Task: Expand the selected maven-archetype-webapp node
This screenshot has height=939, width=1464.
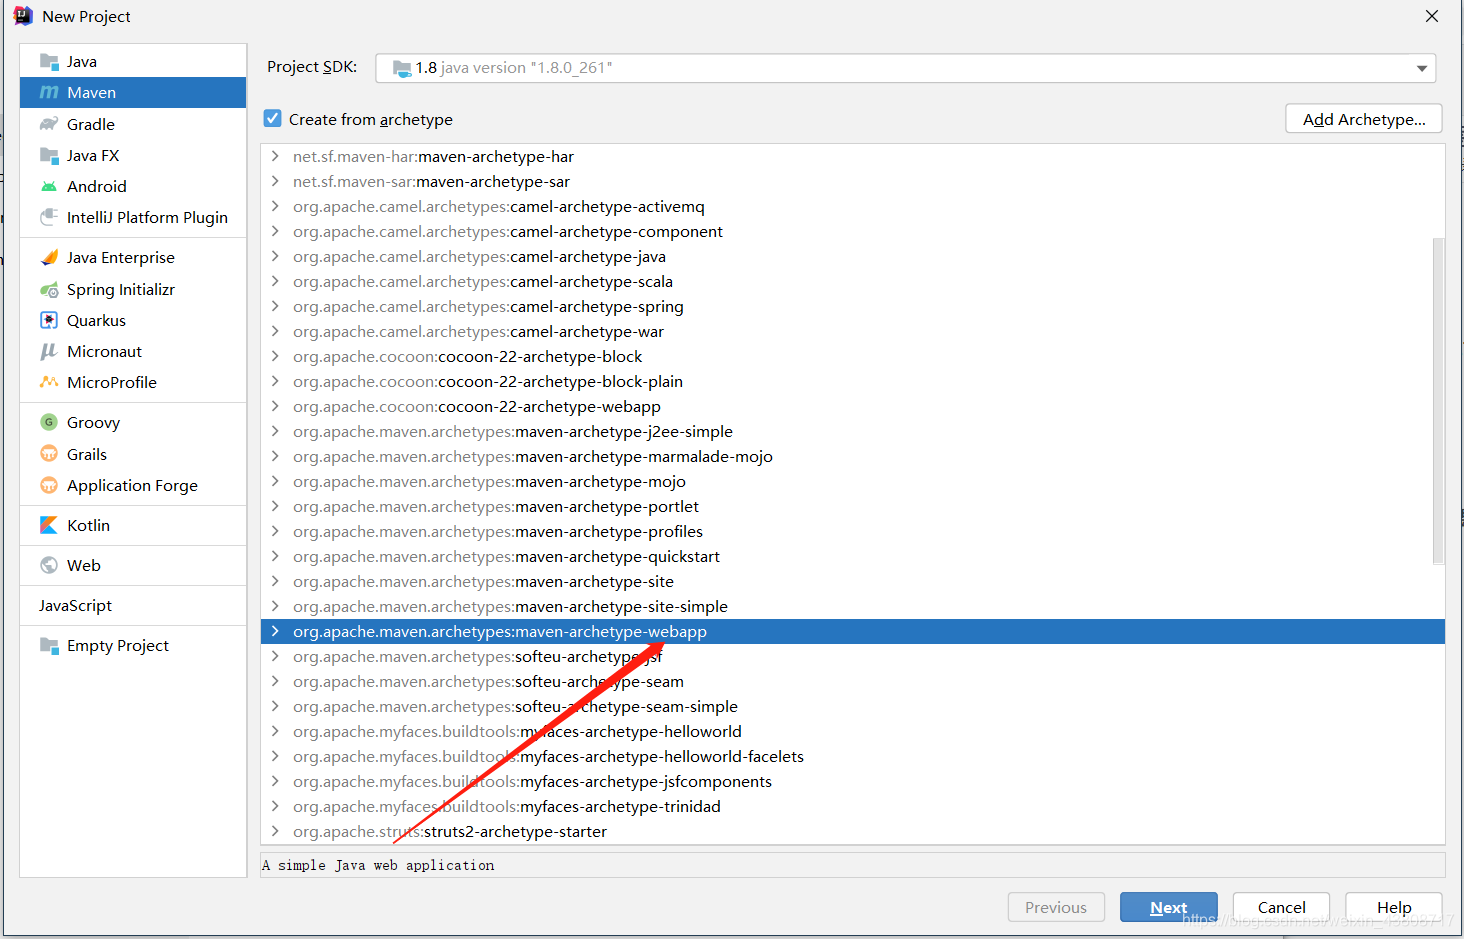Action: (275, 631)
